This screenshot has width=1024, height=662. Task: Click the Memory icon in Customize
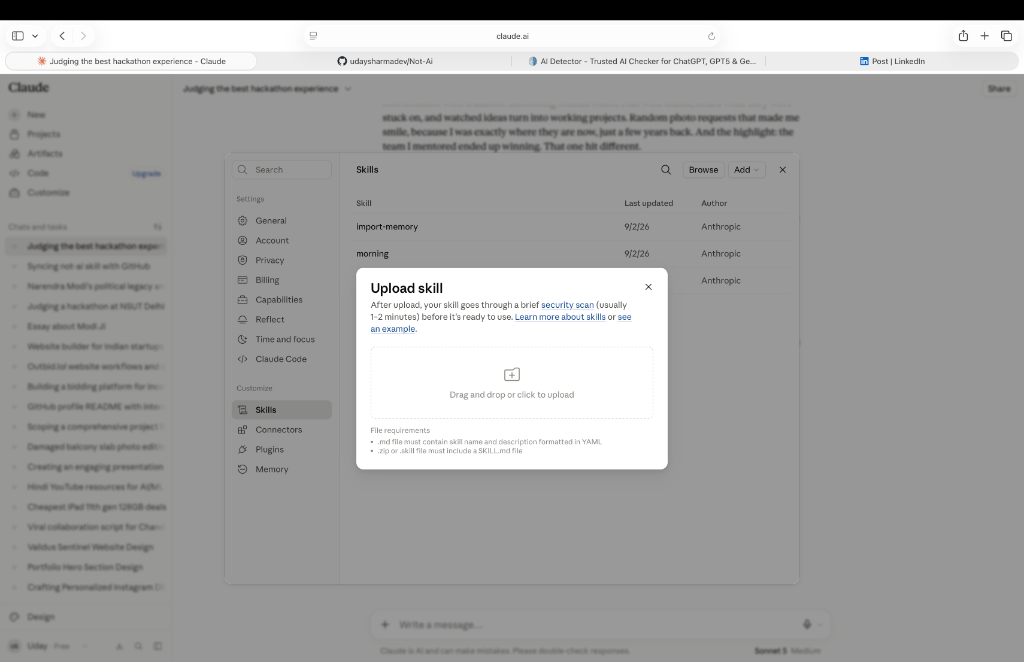pyautogui.click(x=242, y=469)
